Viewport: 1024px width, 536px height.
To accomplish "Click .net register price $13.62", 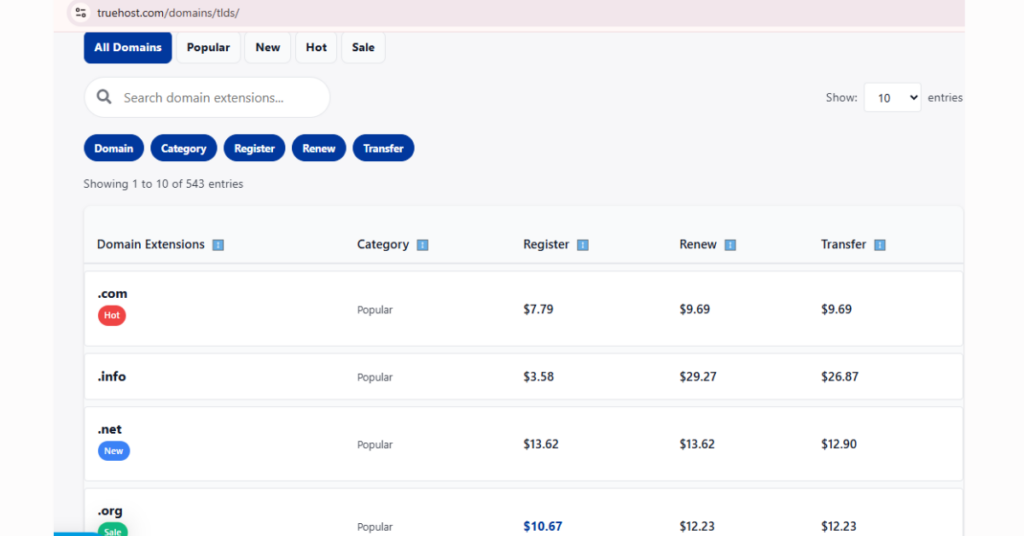I will [x=541, y=444].
